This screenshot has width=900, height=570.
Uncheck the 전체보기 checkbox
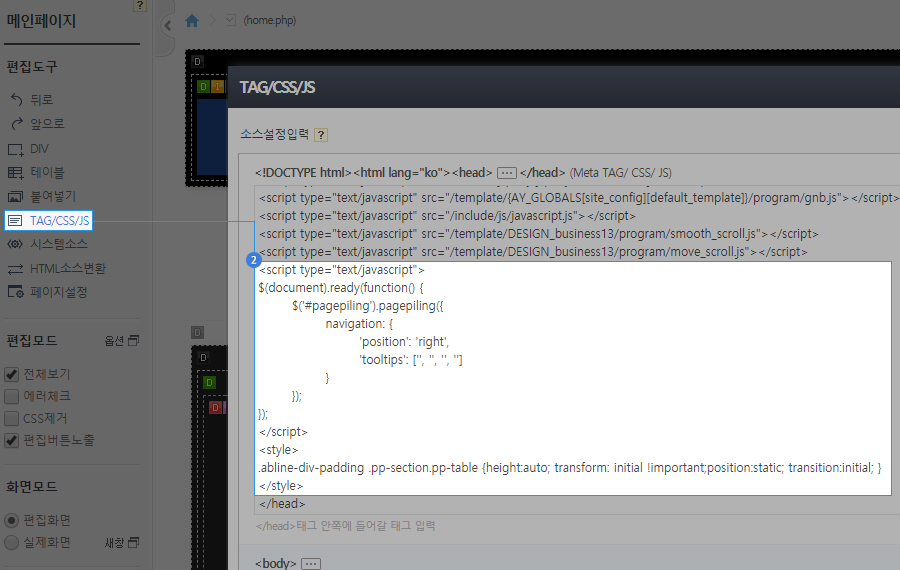[12, 374]
